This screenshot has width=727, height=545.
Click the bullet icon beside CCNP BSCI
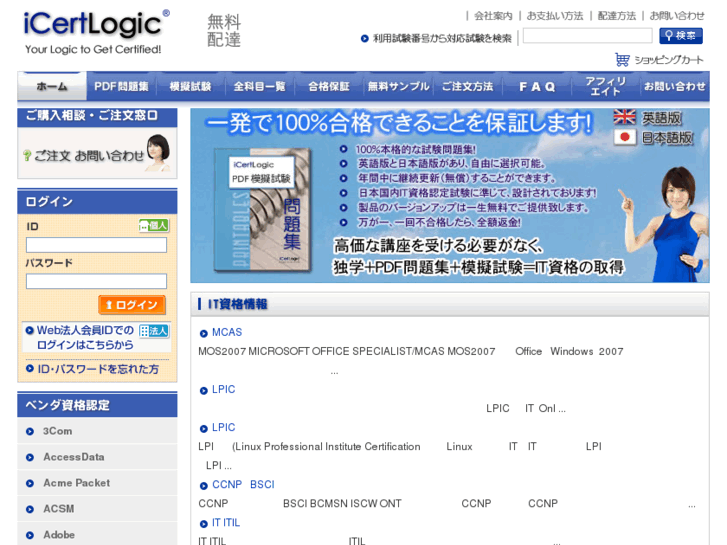[204, 486]
